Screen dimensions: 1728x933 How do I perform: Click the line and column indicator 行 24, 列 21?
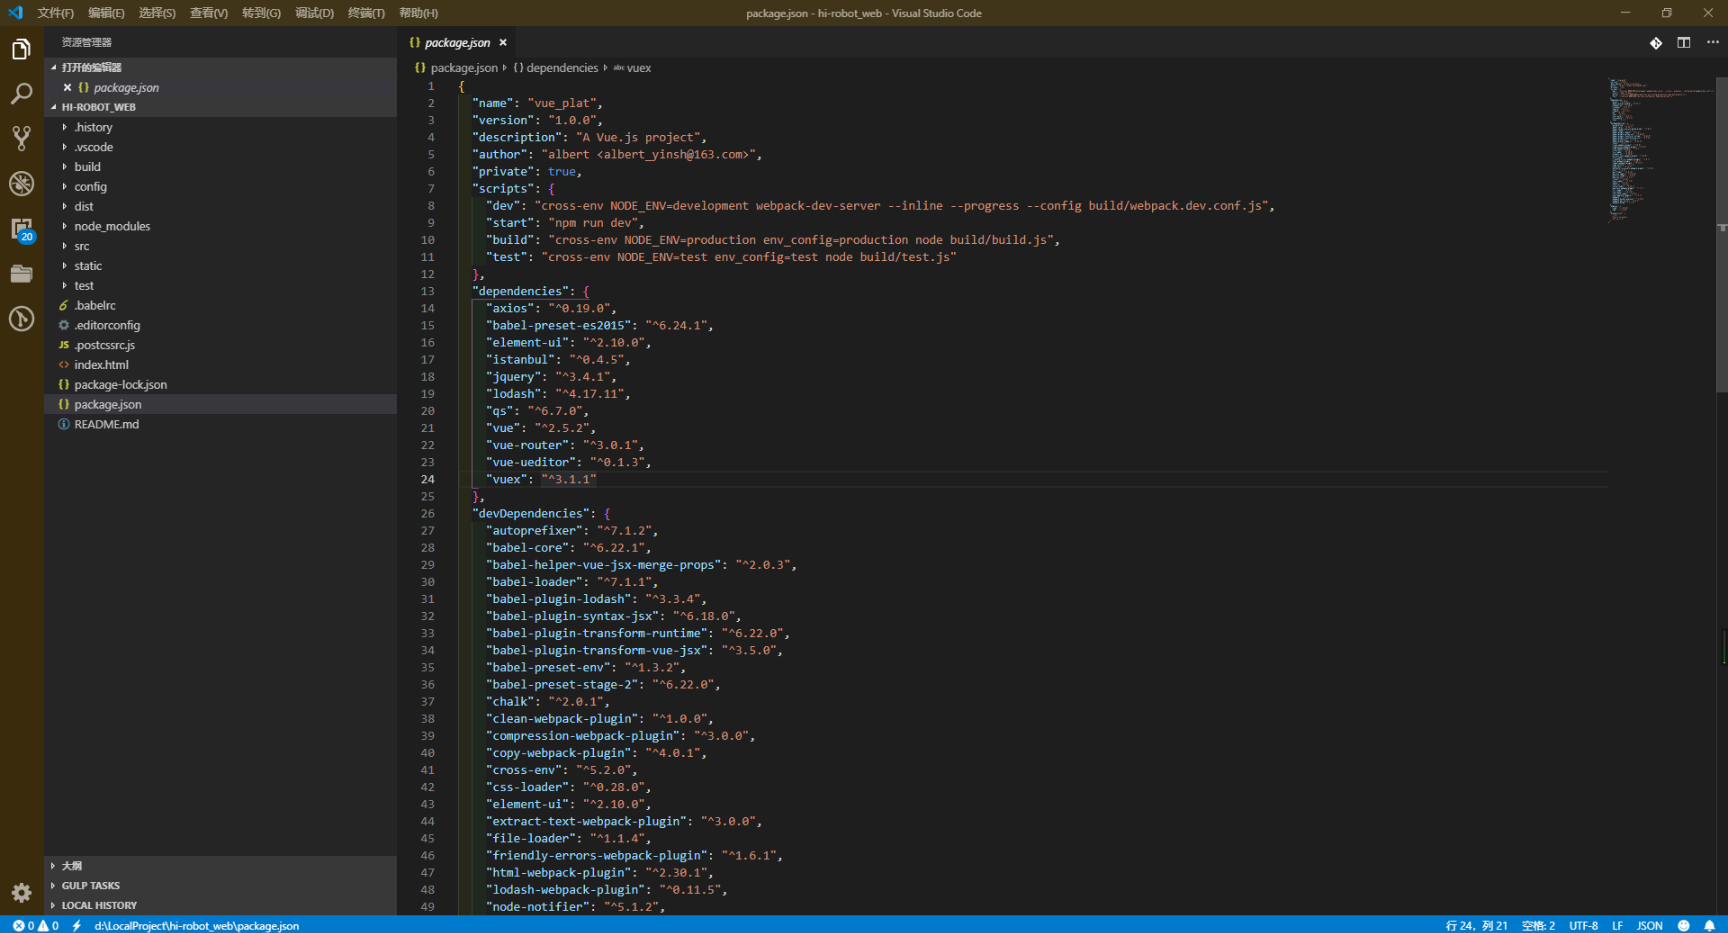[1476, 926]
